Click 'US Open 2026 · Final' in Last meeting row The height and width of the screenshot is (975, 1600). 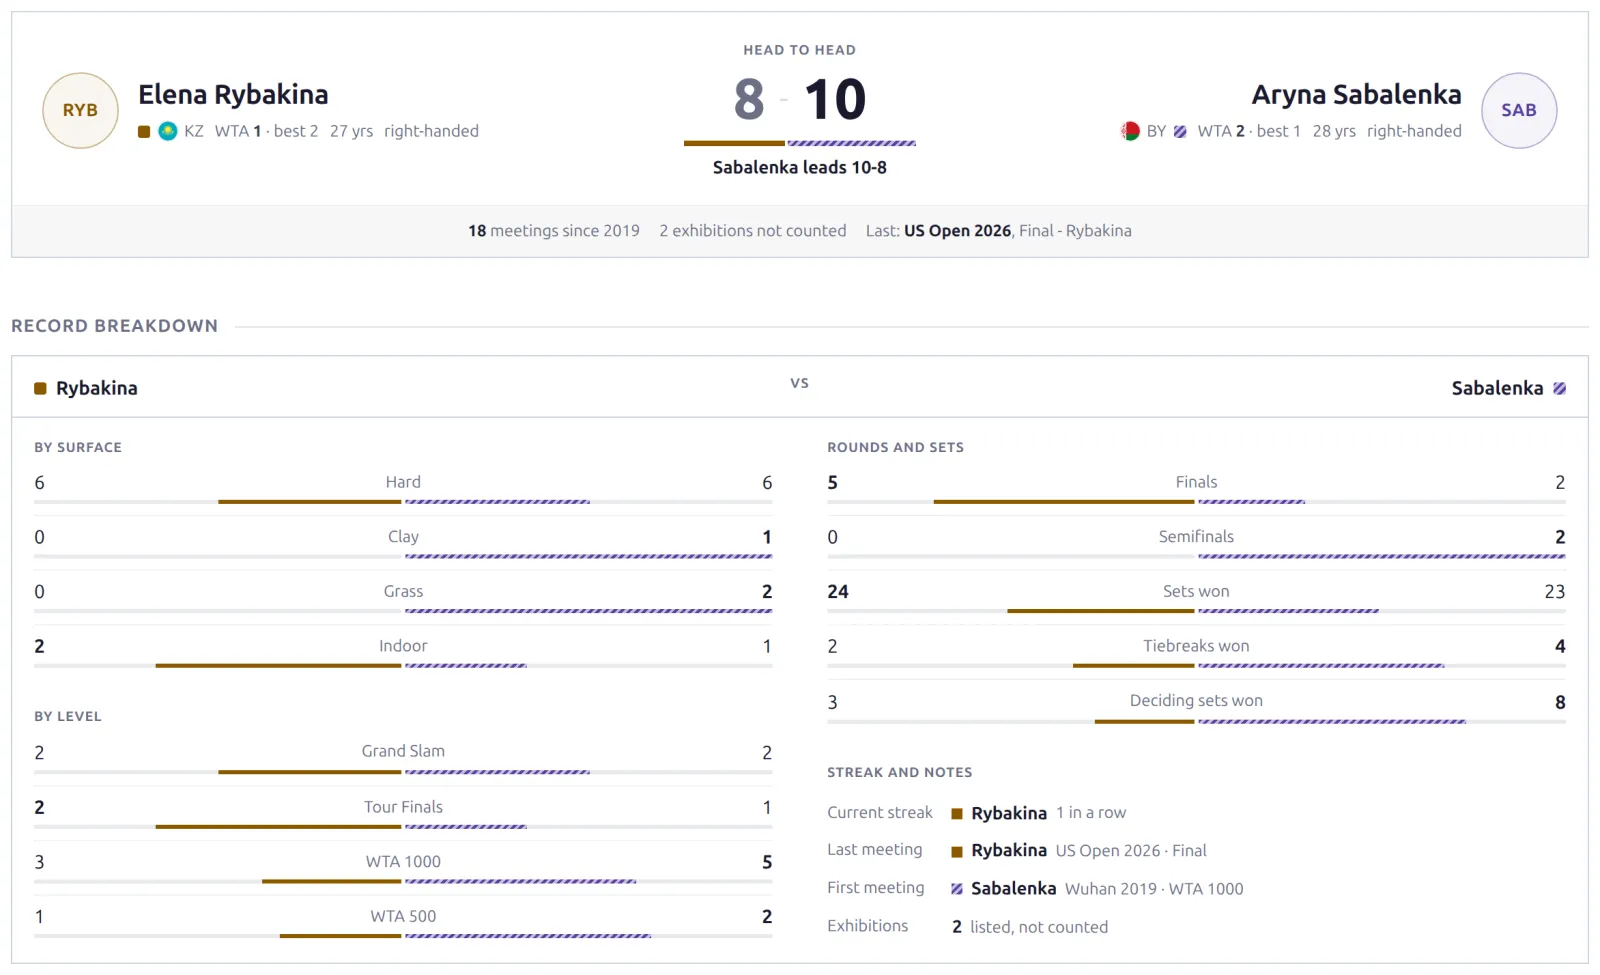[x=1131, y=852]
